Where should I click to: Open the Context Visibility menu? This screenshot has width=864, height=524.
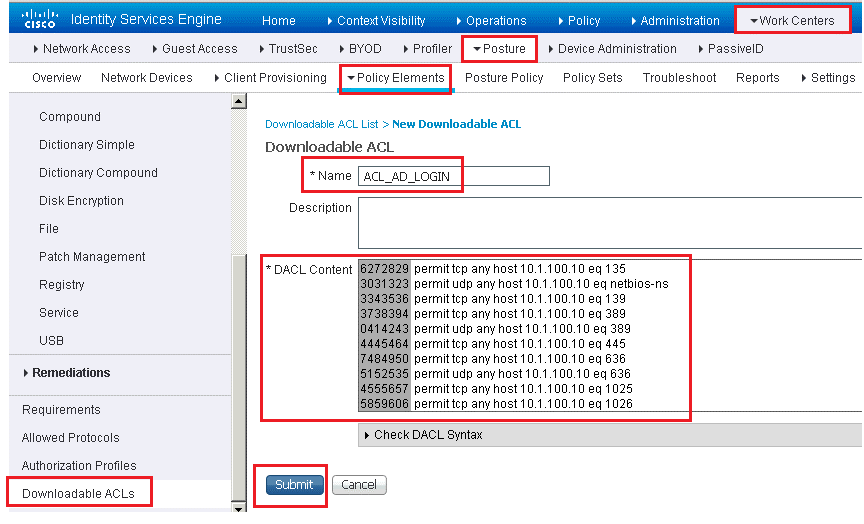coord(376,21)
